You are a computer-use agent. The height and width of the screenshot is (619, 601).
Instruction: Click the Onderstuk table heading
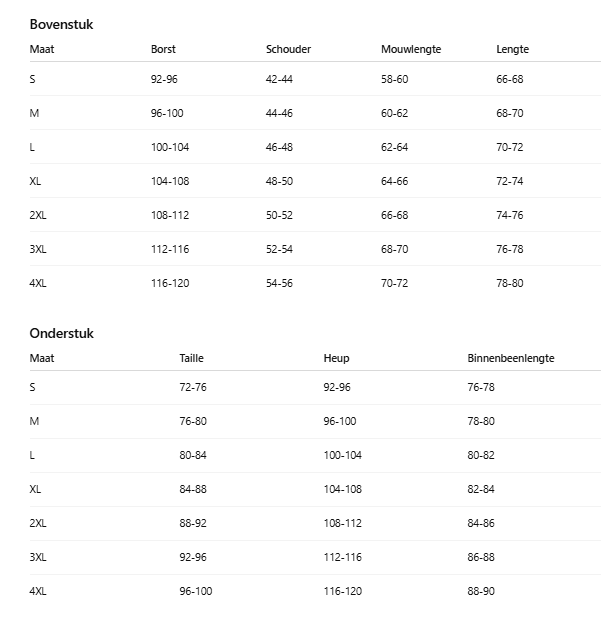click(61, 333)
